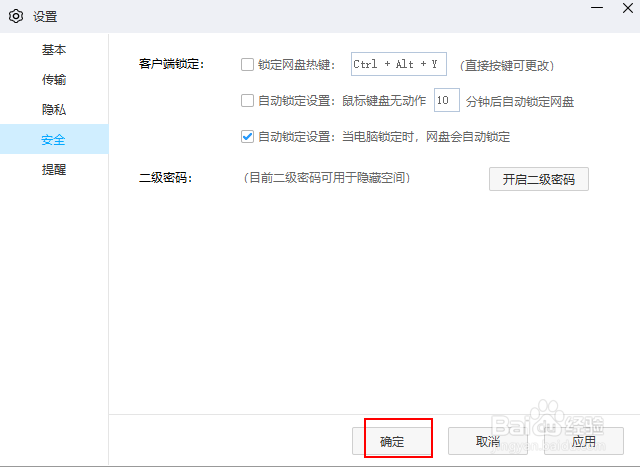Open the 隐私 settings tab

coord(54,109)
